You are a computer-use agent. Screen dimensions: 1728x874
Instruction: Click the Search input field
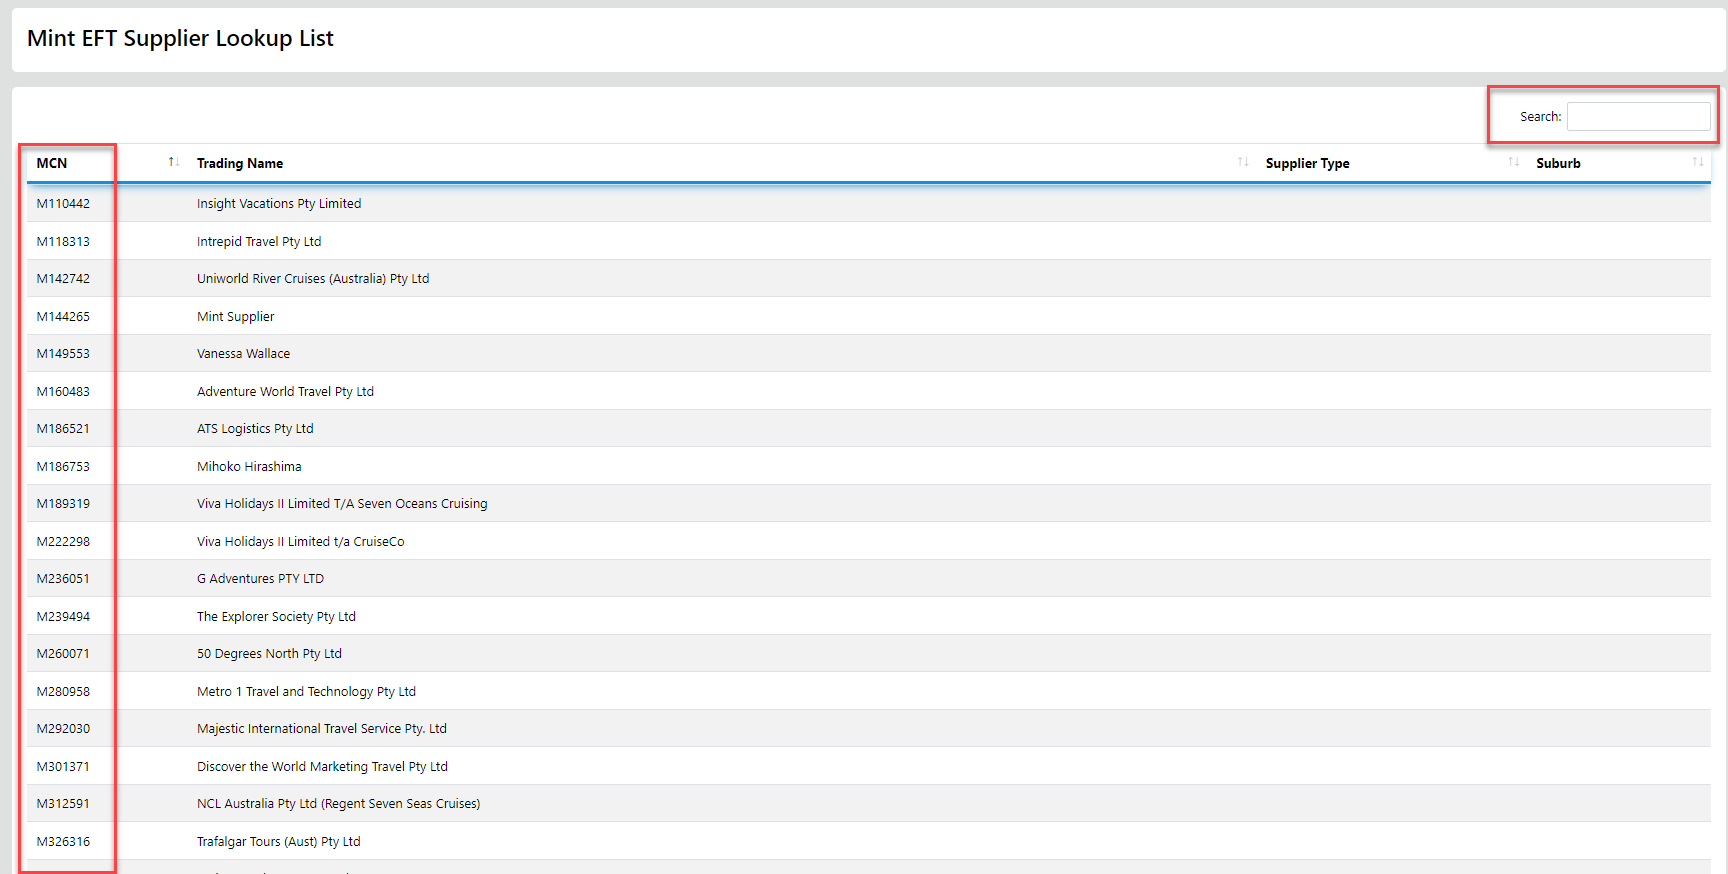tap(1638, 117)
